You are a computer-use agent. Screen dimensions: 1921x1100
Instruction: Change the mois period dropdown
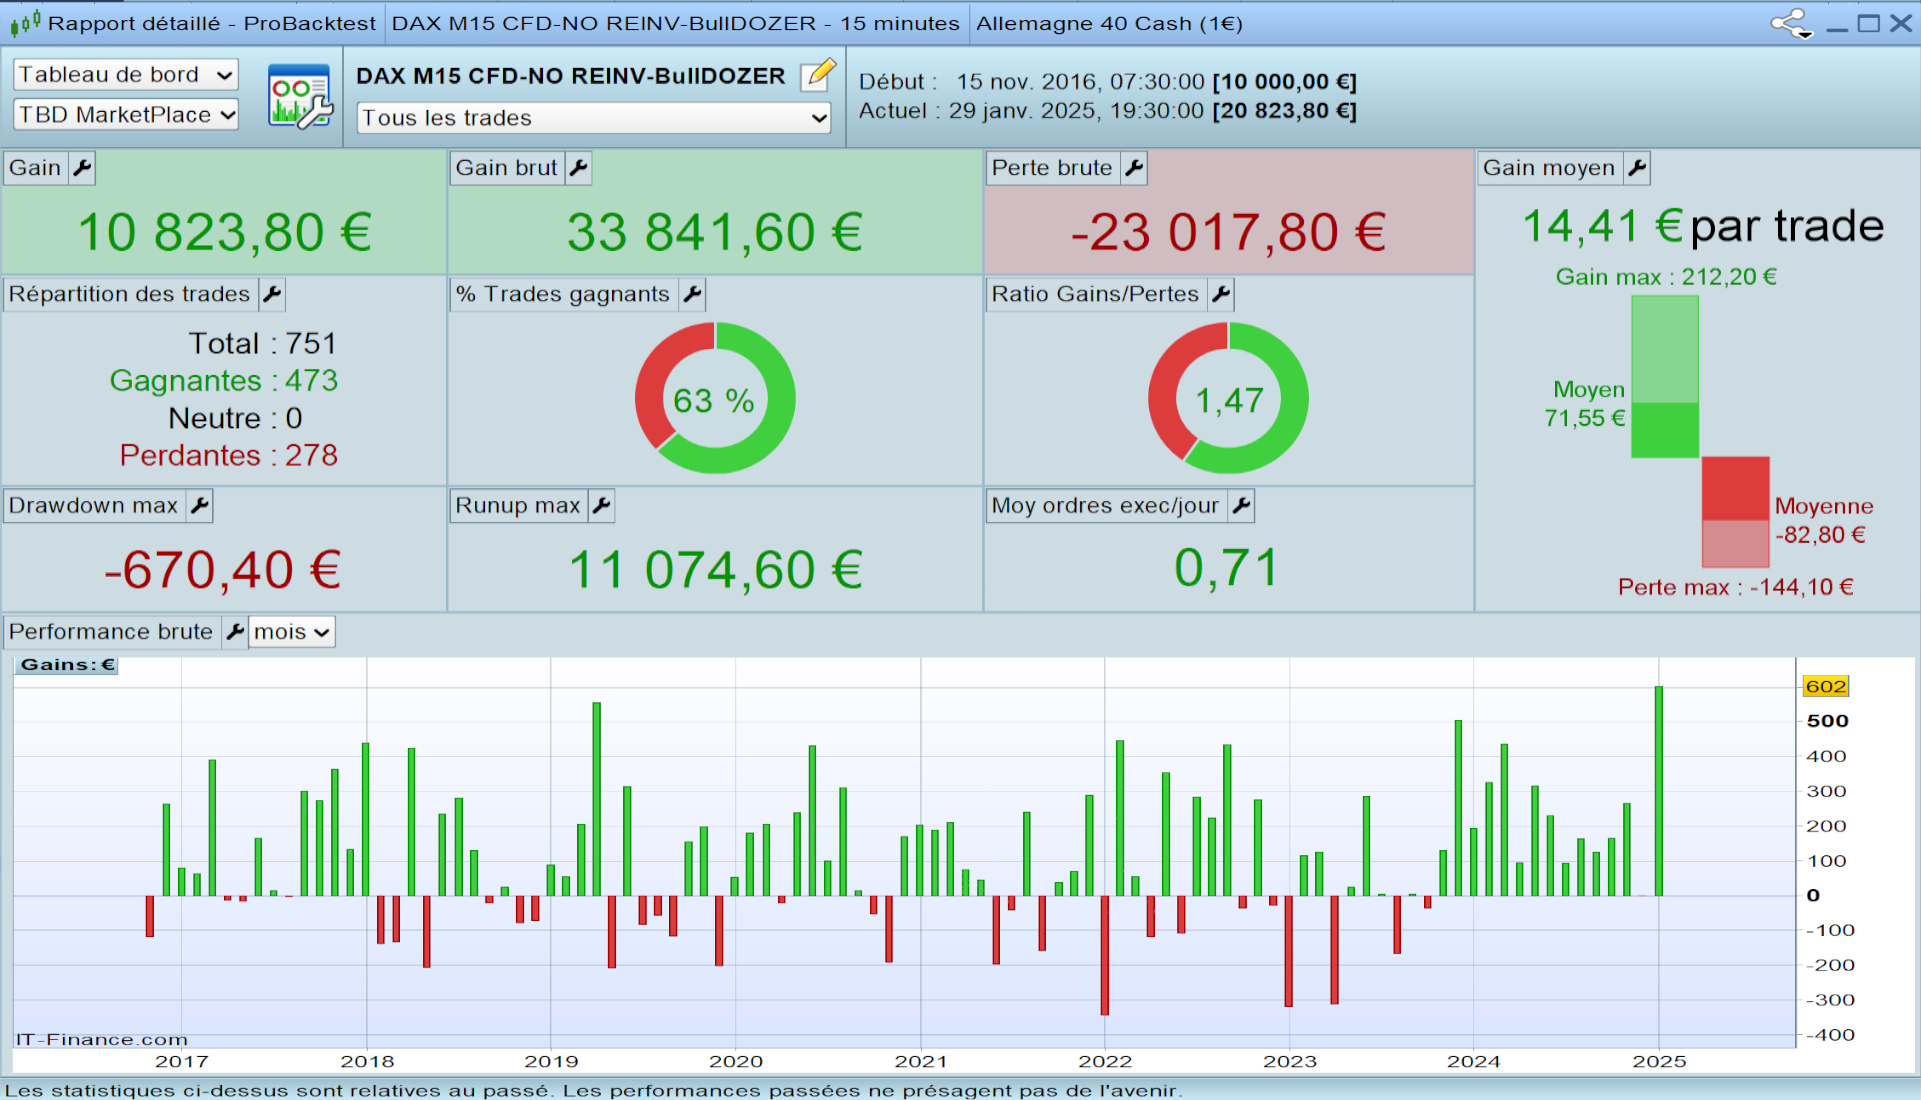point(291,632)
